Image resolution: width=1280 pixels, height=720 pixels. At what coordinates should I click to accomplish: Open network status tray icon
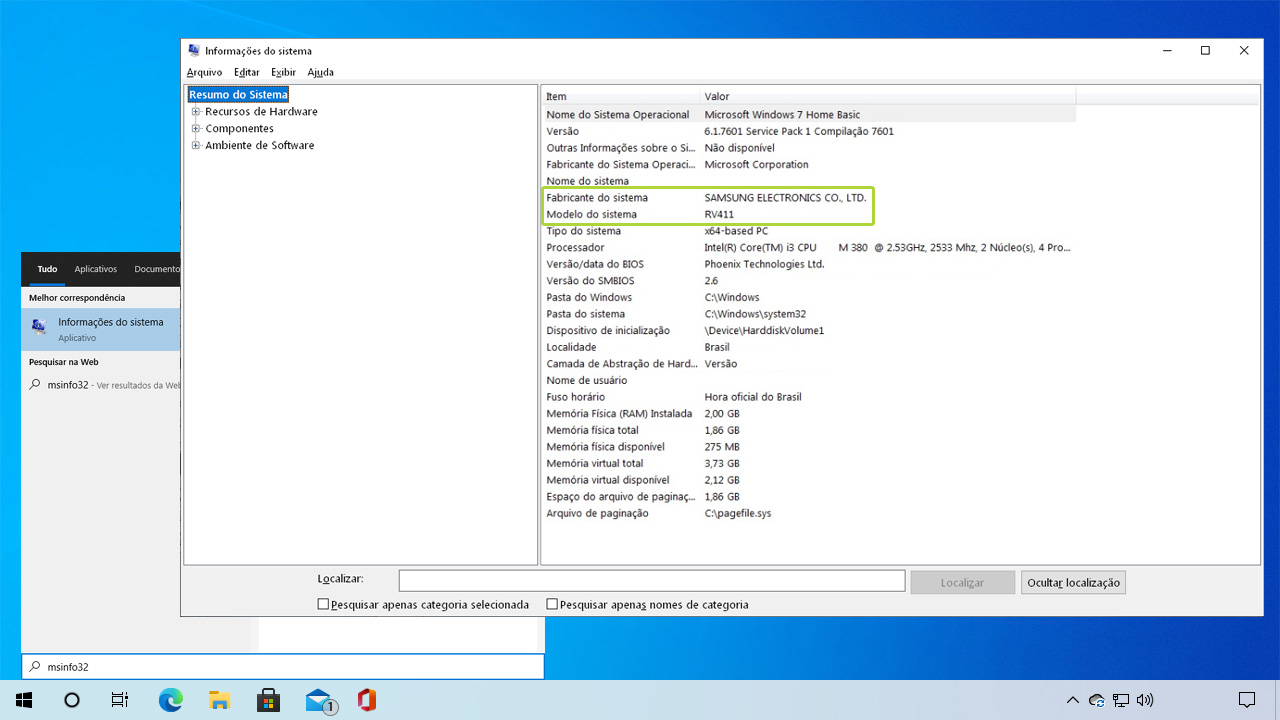(1122, 700)
